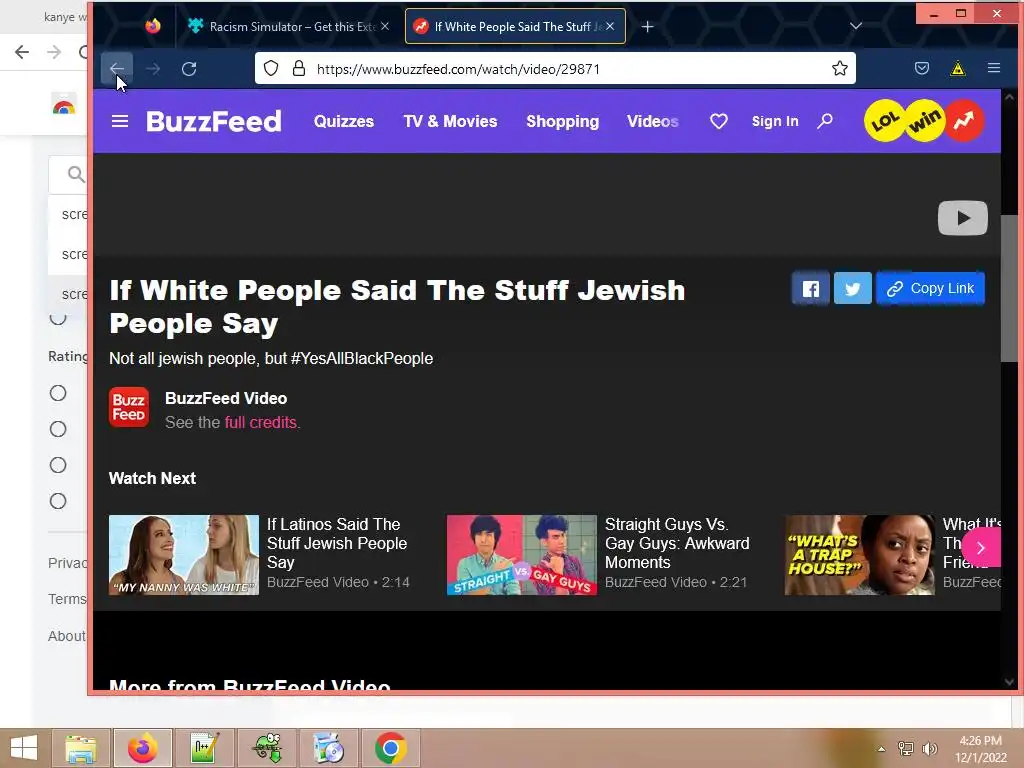The width and height of the screenshot is (1024, 768).
Task: Click the win badge
Action: pyautogui.click(x=925, y=120)
